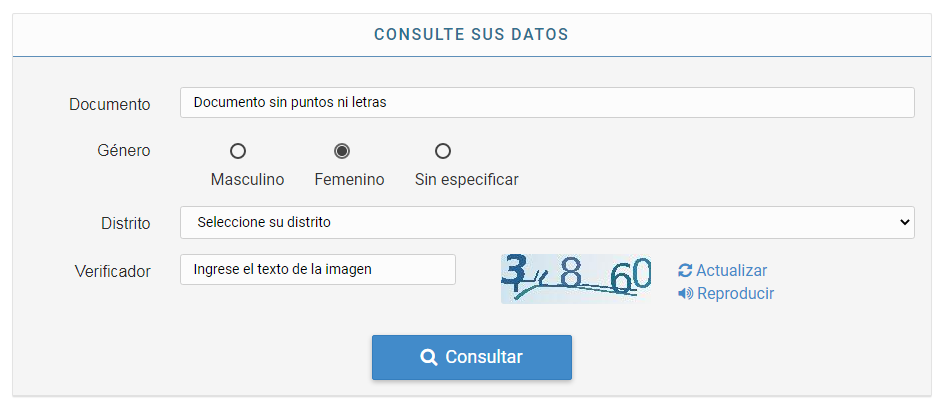Focus the Documento input field
Image resolution: width=942 pixels, height=413 pixels.
click(x=546, y=102)
